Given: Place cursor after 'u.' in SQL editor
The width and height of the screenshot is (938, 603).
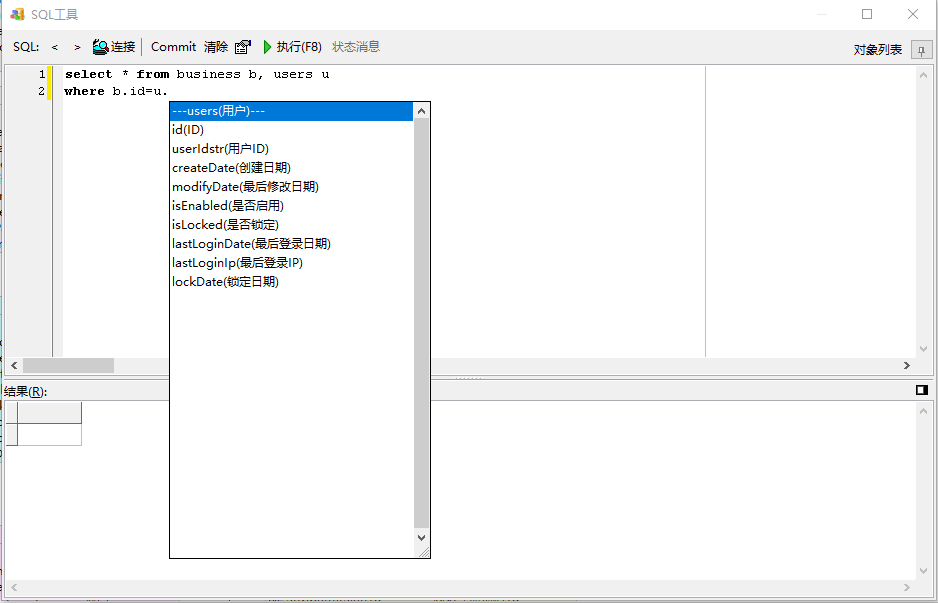Looking at the screenshot, I should 169,92.
